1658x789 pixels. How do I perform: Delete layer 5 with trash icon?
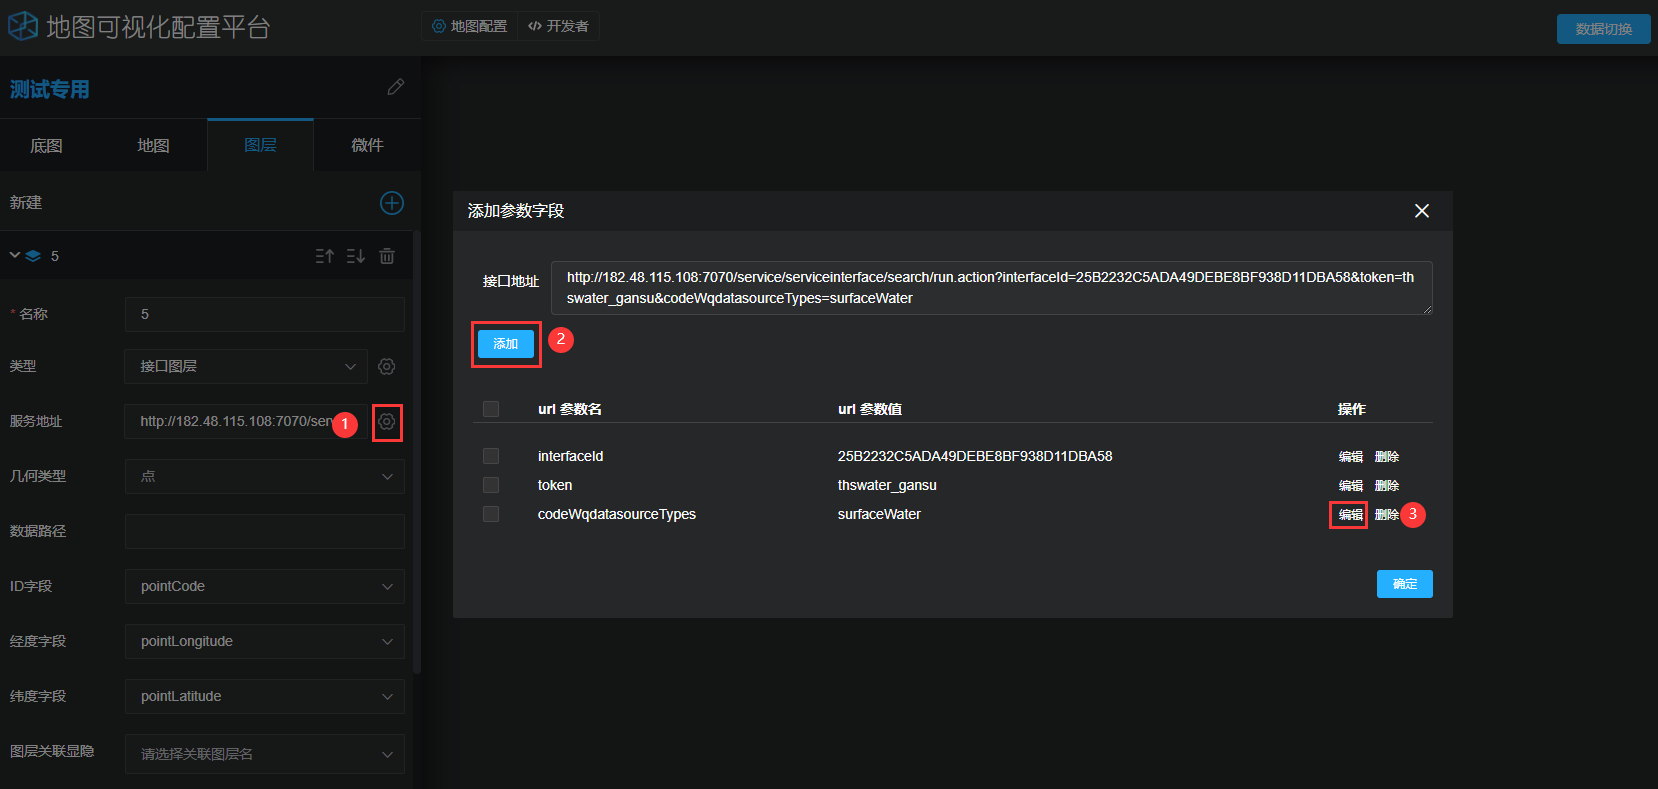(387, 256)
